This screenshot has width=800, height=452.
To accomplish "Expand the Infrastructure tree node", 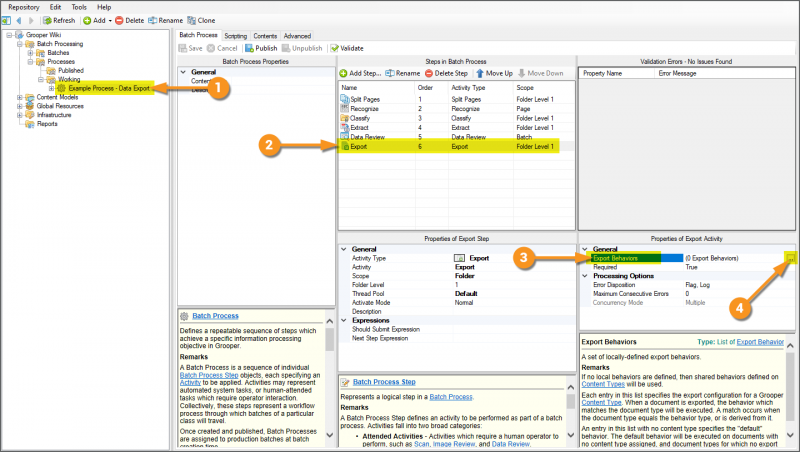I will point(19,115).
